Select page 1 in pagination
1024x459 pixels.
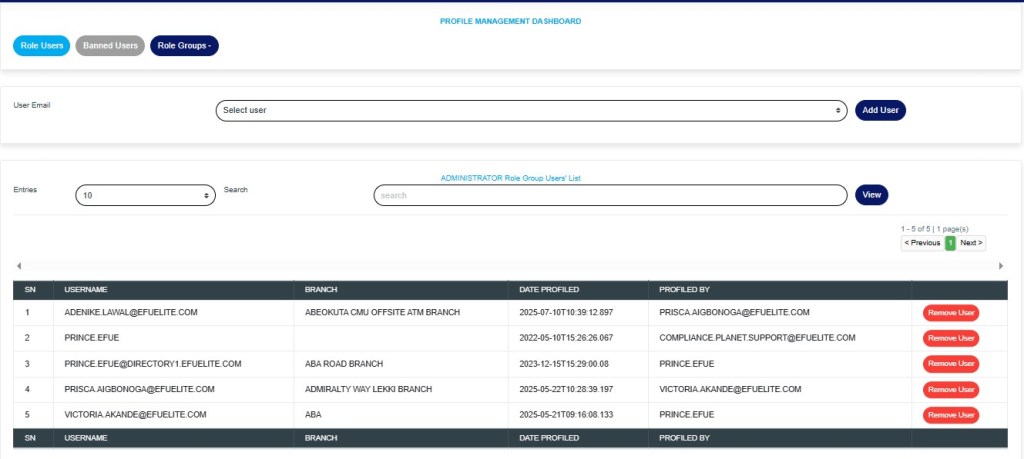951,243
